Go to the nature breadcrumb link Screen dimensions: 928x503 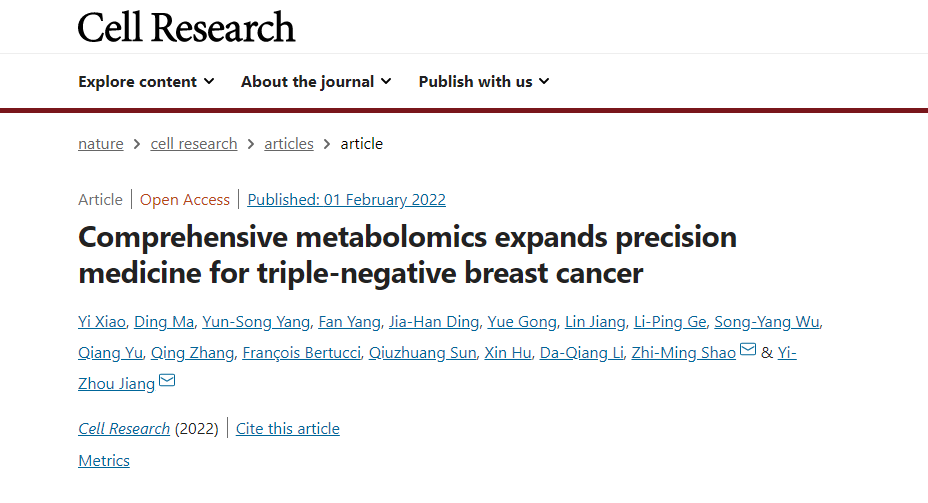(x=101, y=144)
